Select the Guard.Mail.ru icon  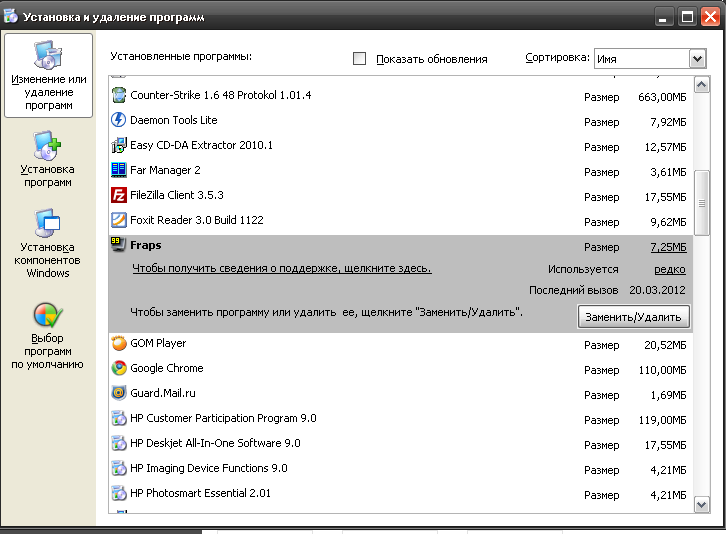pyautogui.click(x=119, y=393)
